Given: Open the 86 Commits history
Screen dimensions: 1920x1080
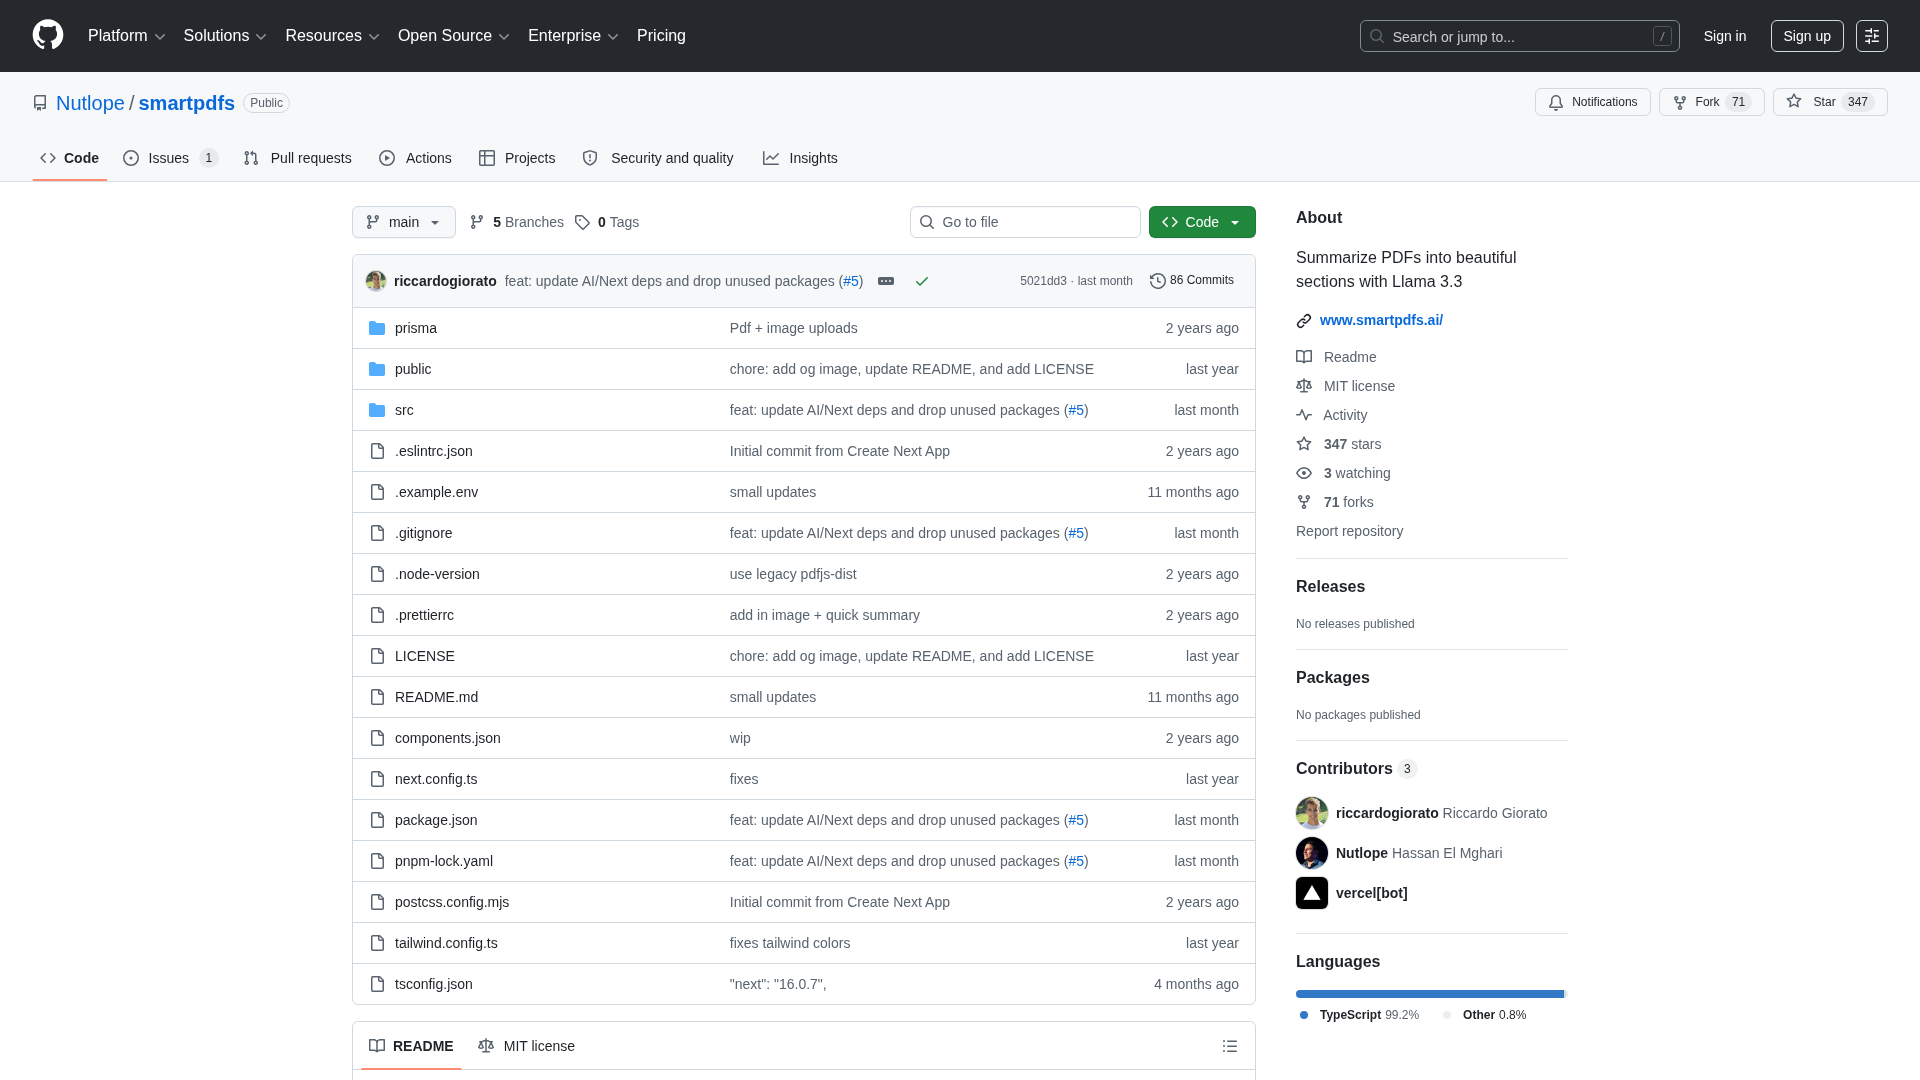Looking at the screenshot, I should click(x=1192, y=281).
